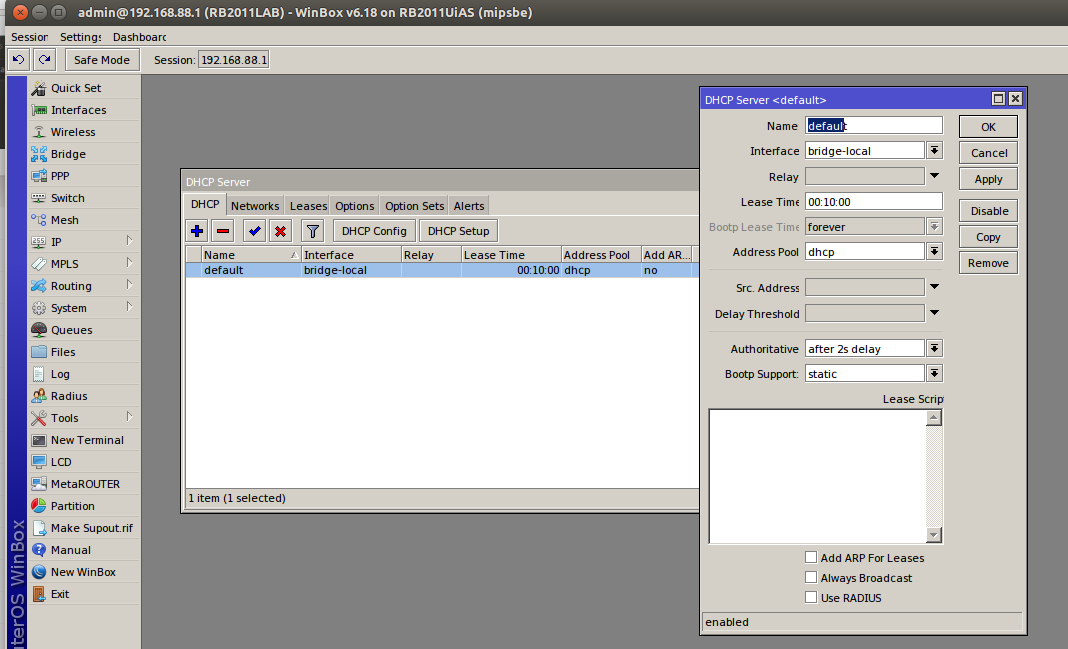Open the funnel filter icon
The image size is (1068, 649).
313,231
